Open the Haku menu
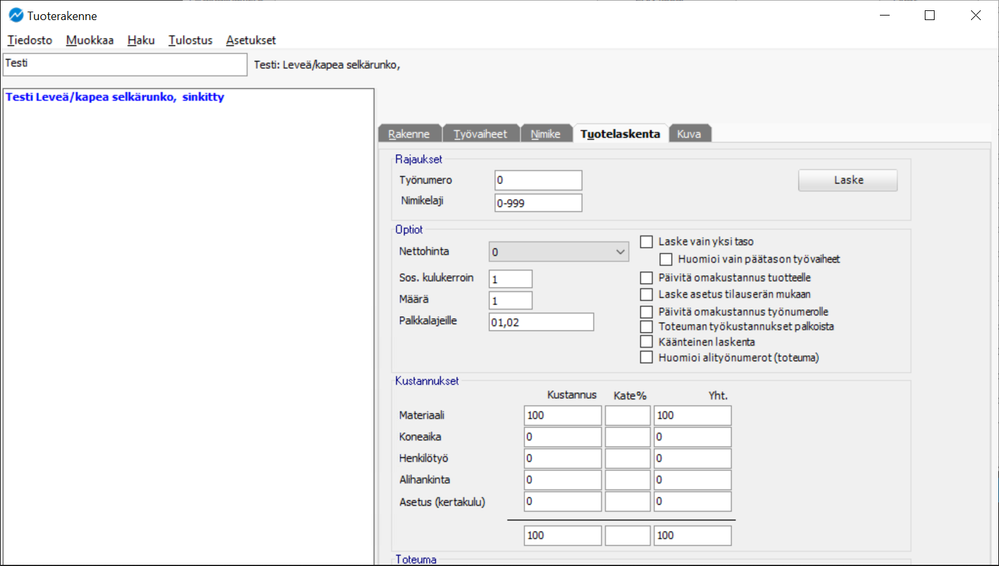This screenshot has height=566, width=999. point(141,40)
